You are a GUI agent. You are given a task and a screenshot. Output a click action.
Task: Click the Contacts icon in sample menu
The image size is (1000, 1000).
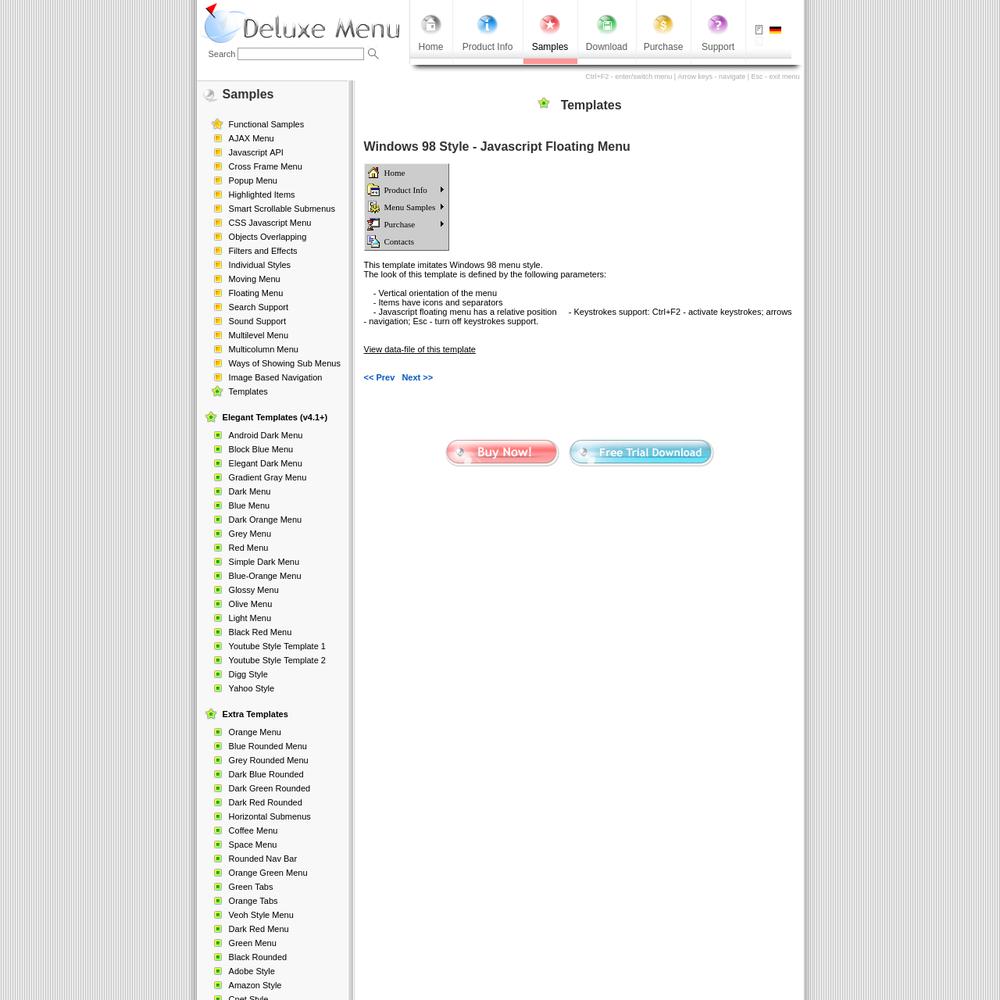374,241
